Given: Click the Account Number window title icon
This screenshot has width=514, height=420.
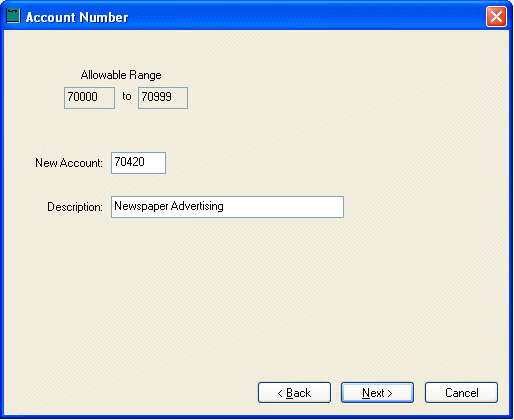Looking at the screenshot, I should [13, 16].
